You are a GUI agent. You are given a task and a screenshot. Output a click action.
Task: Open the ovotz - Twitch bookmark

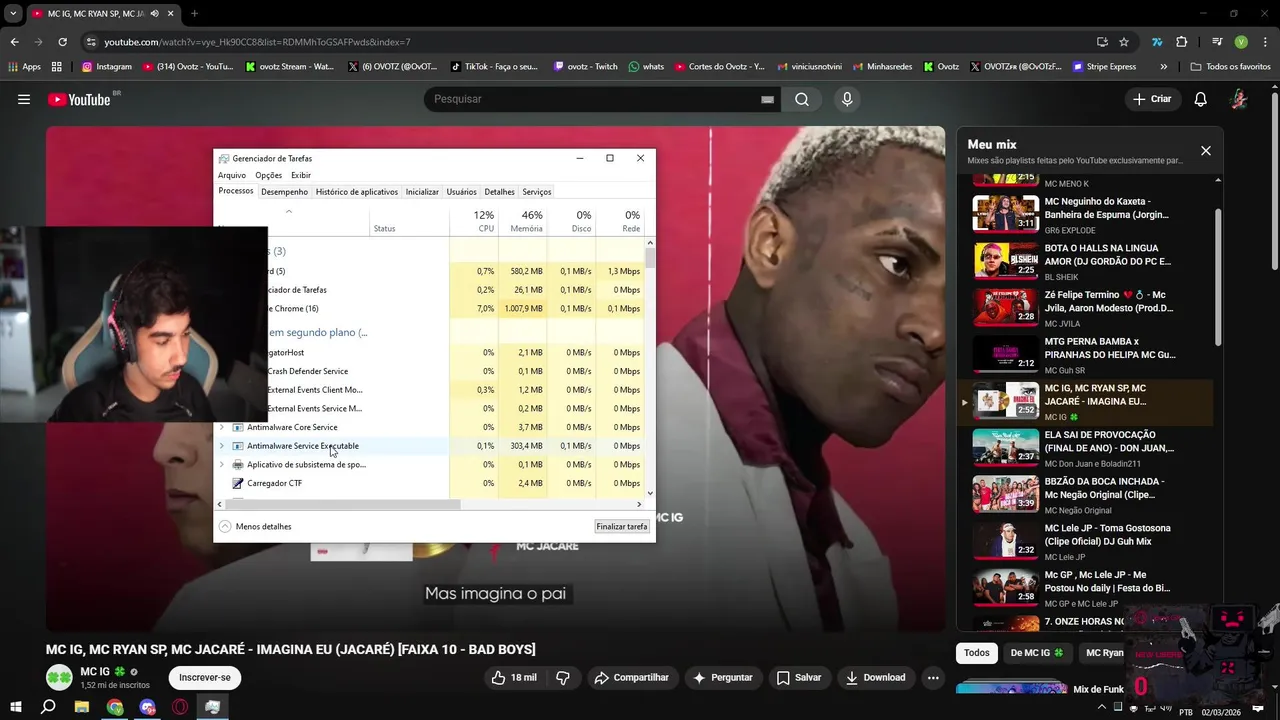[586, 67]
